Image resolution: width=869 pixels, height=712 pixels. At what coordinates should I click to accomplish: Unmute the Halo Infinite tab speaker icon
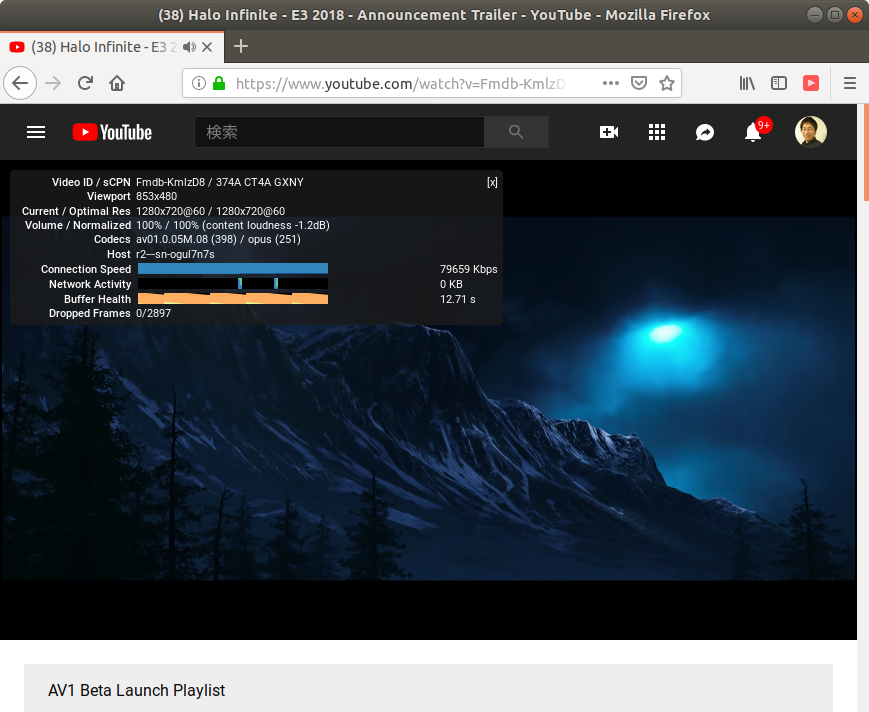pyautogui.click(x=189, y=46)
